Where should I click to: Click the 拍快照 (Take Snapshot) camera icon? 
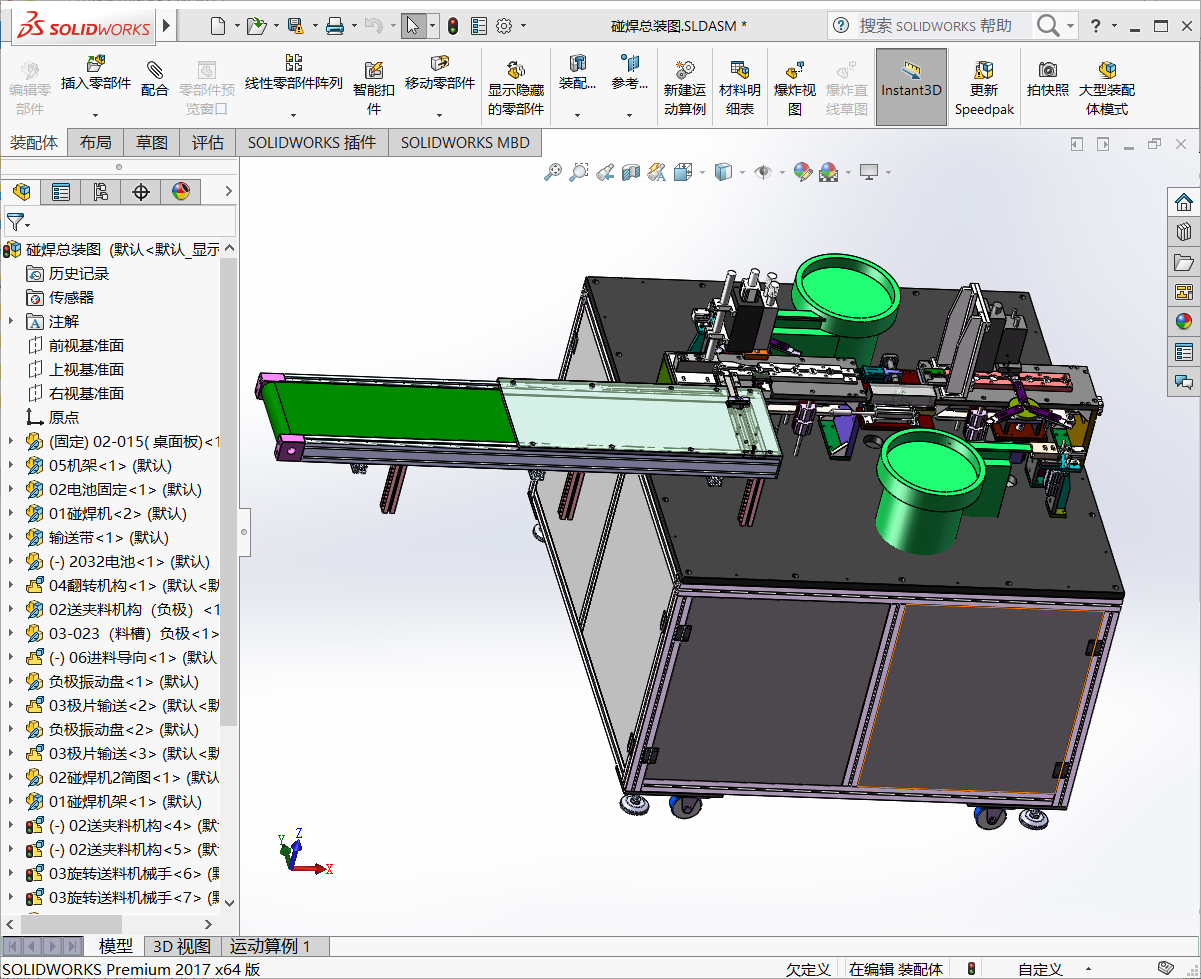point(1047,70)
